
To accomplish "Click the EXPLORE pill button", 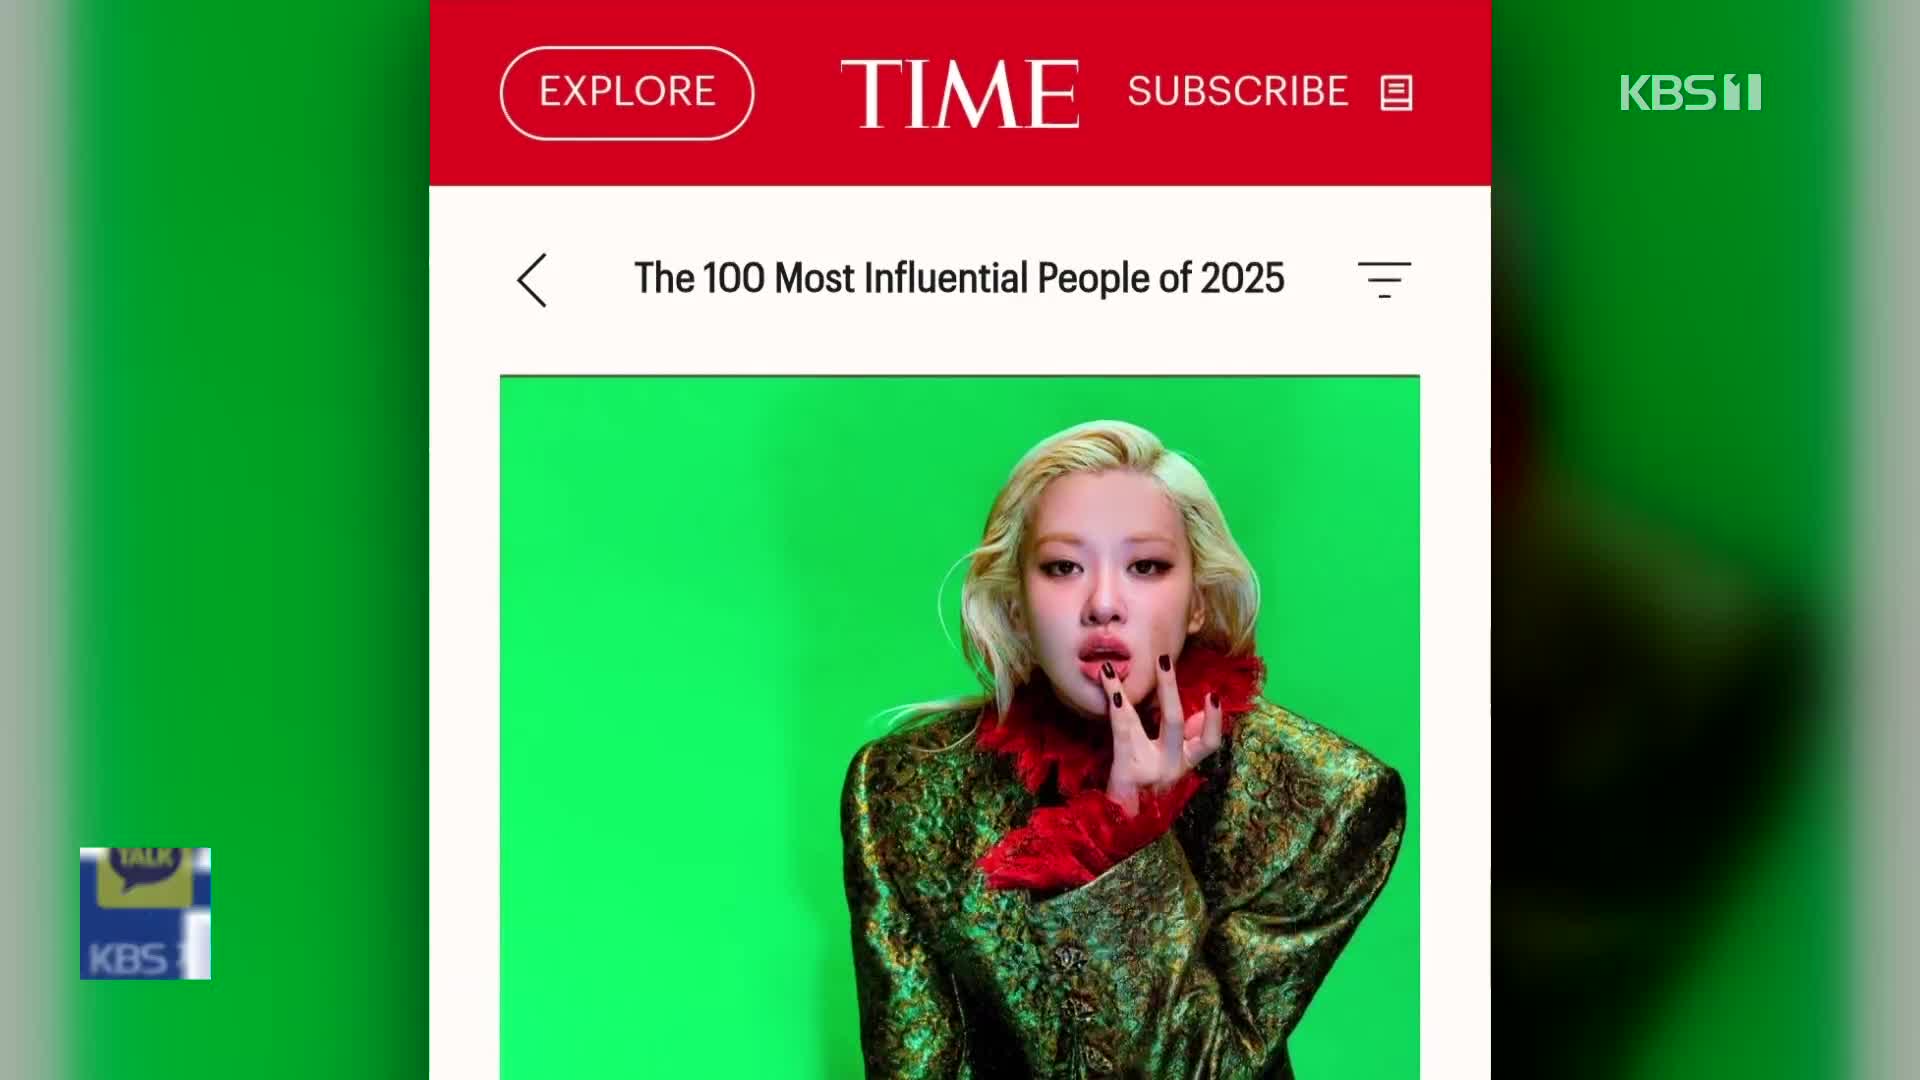I will (x=627, y=92).
